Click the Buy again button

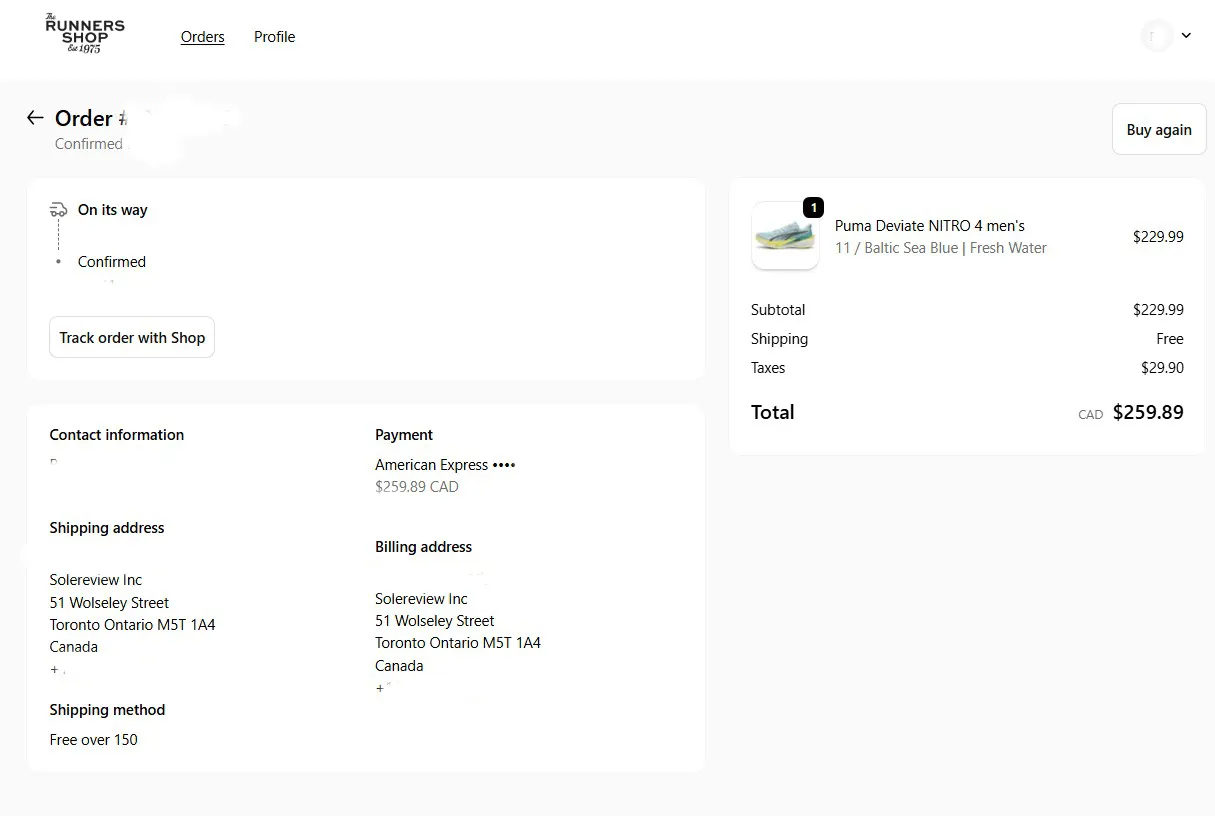coord(1159,129)
